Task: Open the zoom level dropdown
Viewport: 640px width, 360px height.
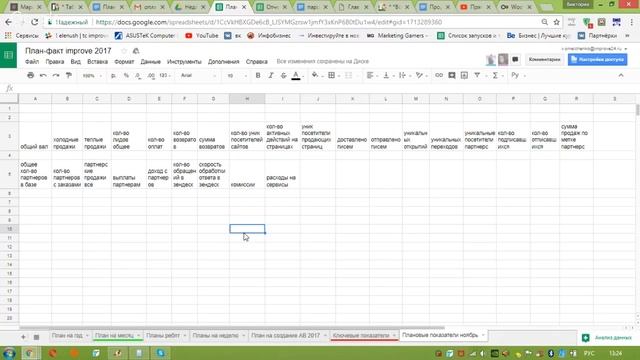Action: (92, 76)
